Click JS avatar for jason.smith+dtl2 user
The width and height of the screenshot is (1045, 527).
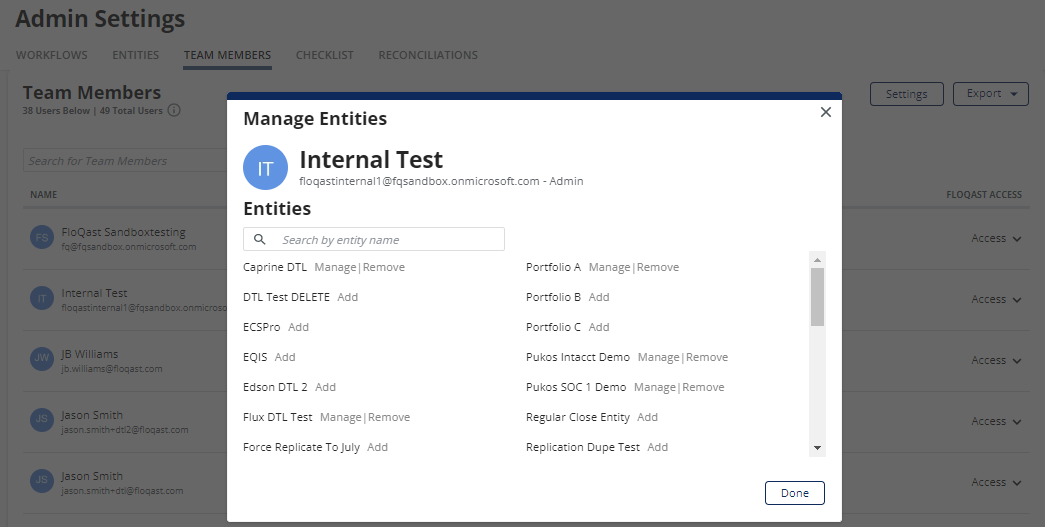click(41, 420)
